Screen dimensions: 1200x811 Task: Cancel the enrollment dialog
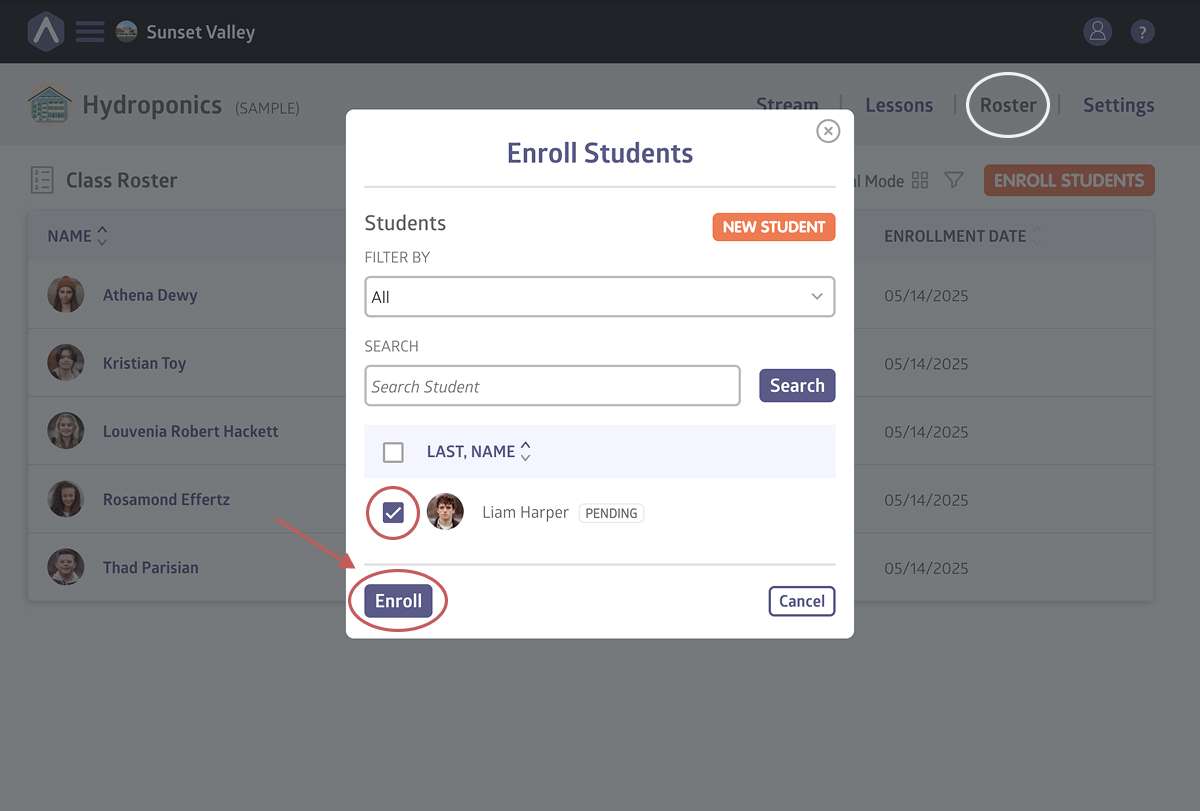(801, 601)
